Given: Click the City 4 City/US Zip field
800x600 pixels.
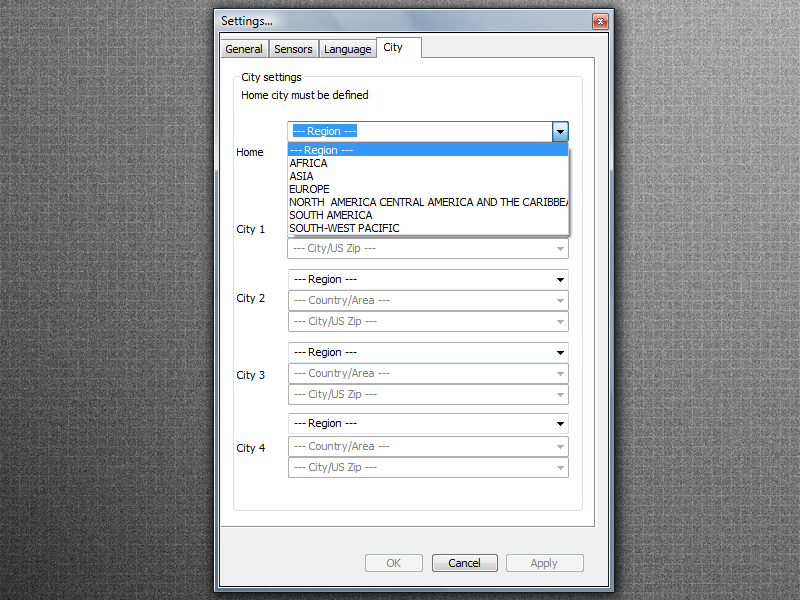Looking at the screenshot, I should [428, 467].
